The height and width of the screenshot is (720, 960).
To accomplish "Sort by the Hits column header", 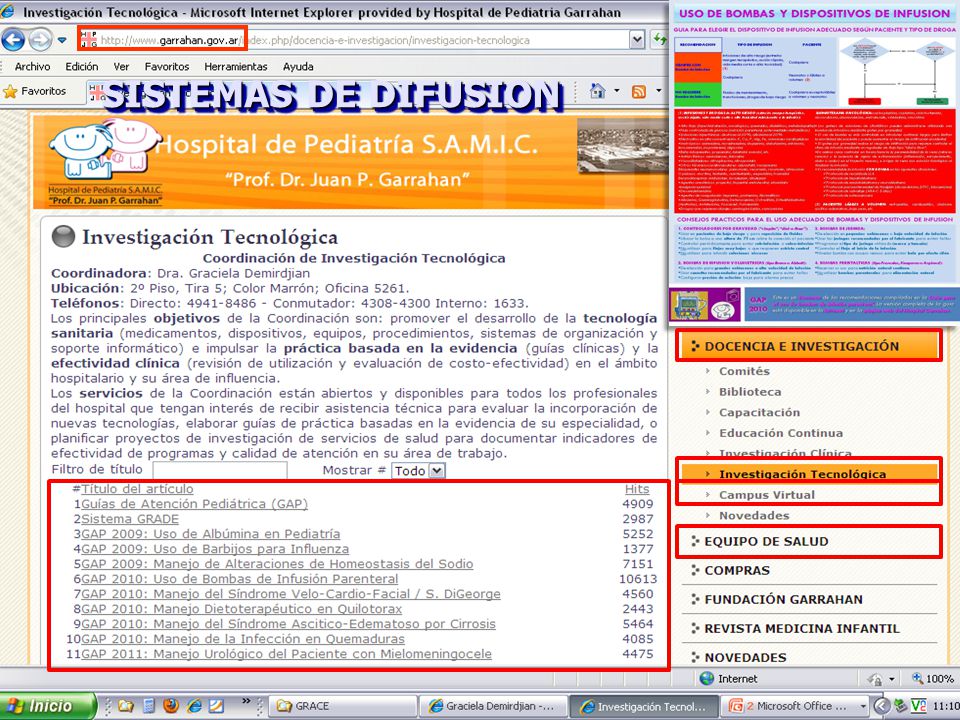I will 637,489.
